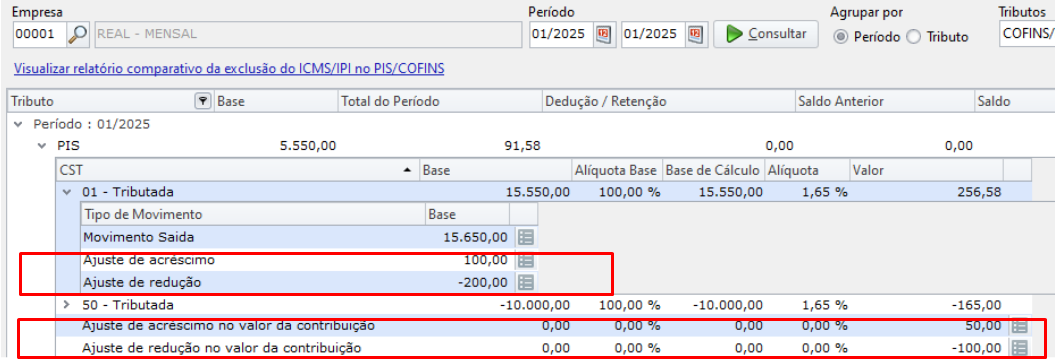Screen dimensions: 1062x360
Task: Open details icon for acréscimo no valor da contribuição
Action: point(1019,326)
